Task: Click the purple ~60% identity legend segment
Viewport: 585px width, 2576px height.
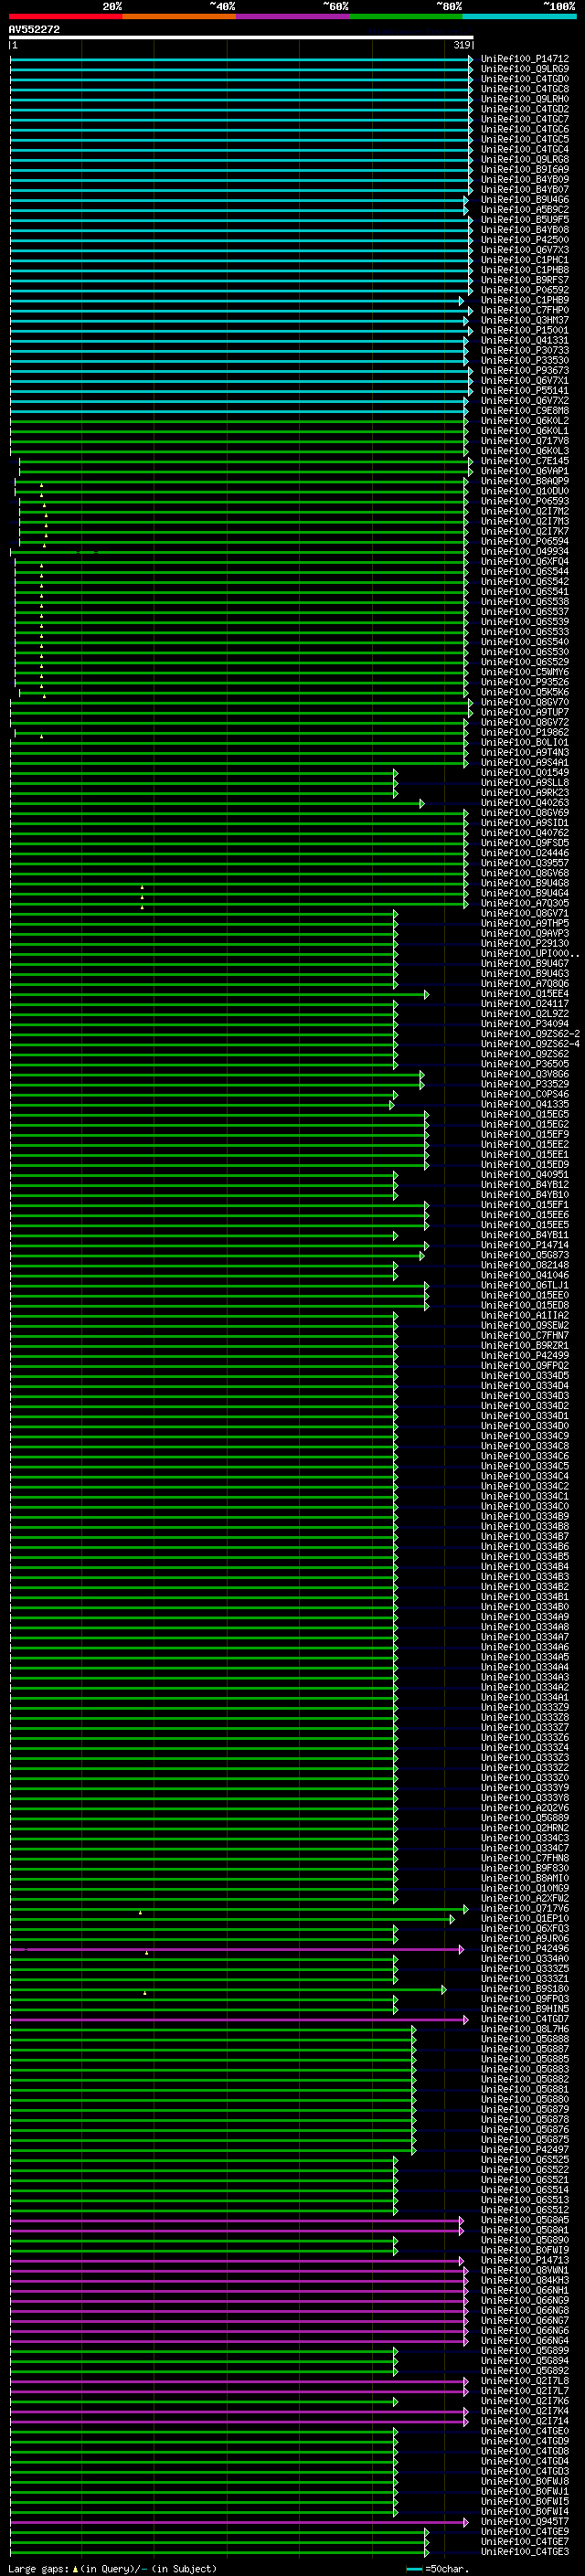Action: (x=292, y=17)
